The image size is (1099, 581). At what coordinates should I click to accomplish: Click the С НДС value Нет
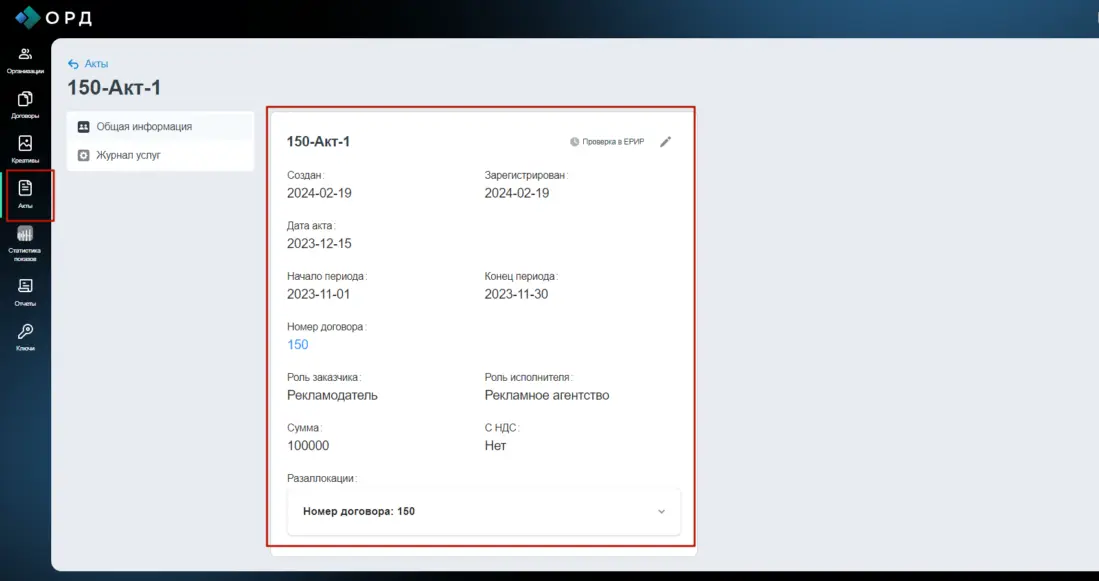pyautogui.click(x=496, y=446)
